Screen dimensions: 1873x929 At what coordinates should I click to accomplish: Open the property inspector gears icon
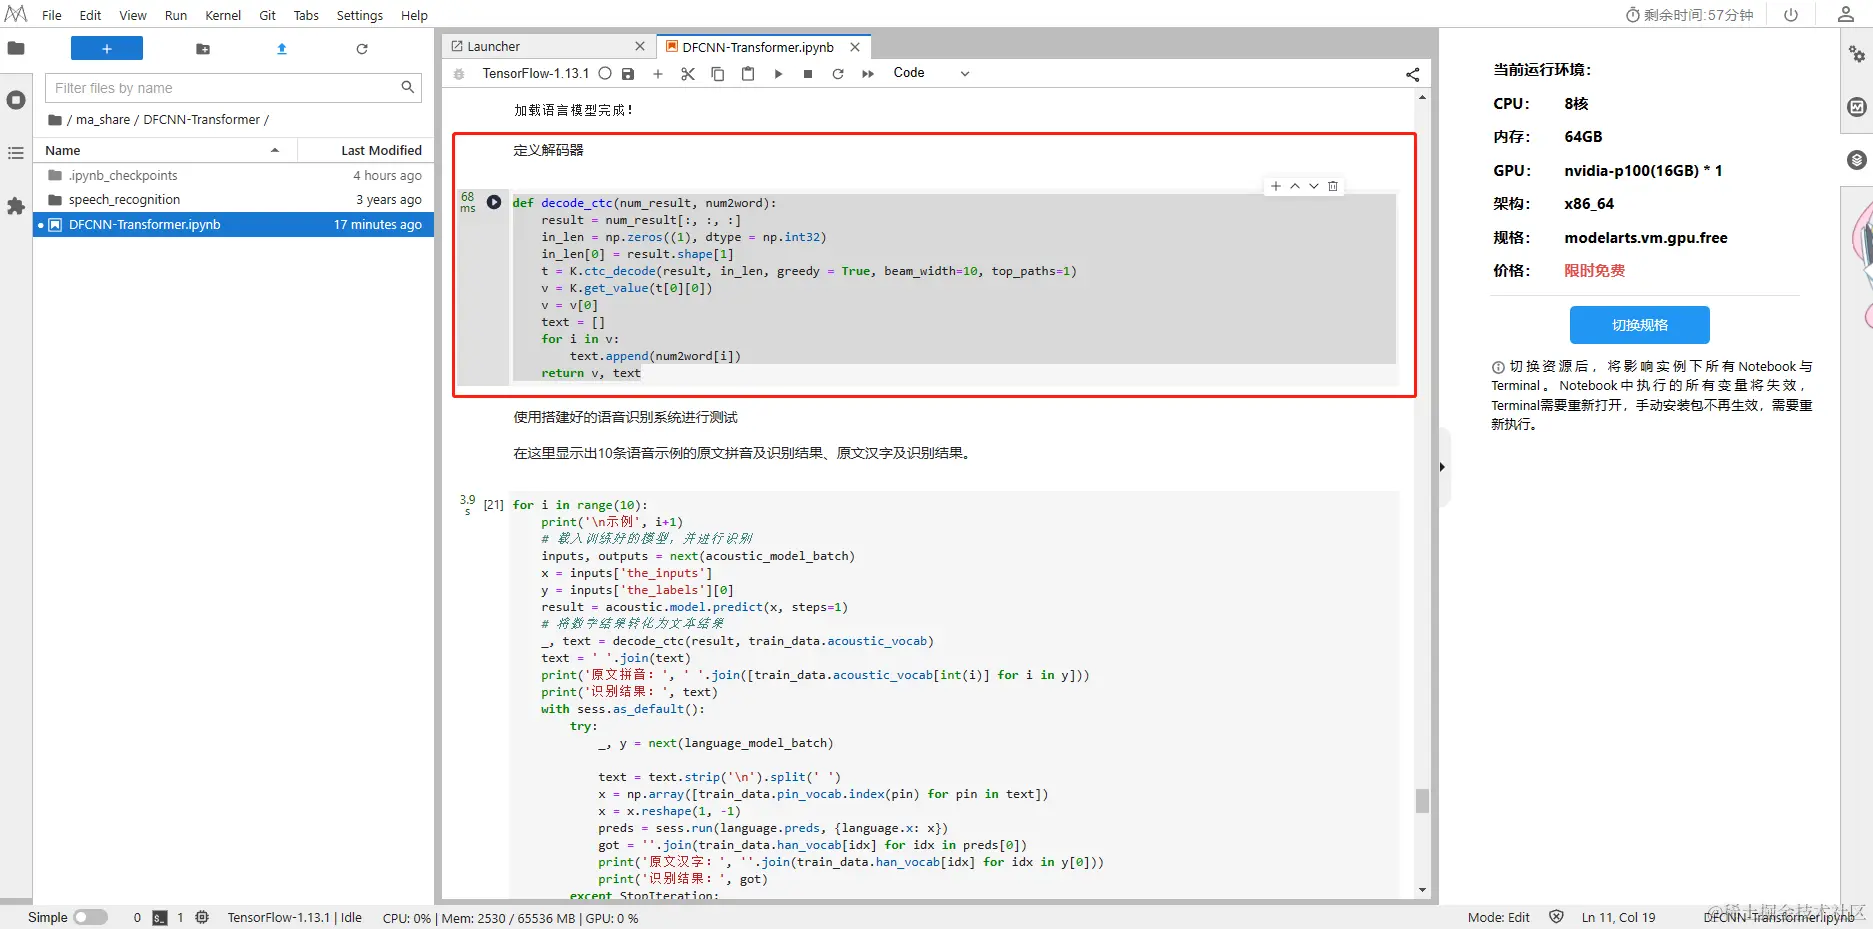[x=1857, y=54]
